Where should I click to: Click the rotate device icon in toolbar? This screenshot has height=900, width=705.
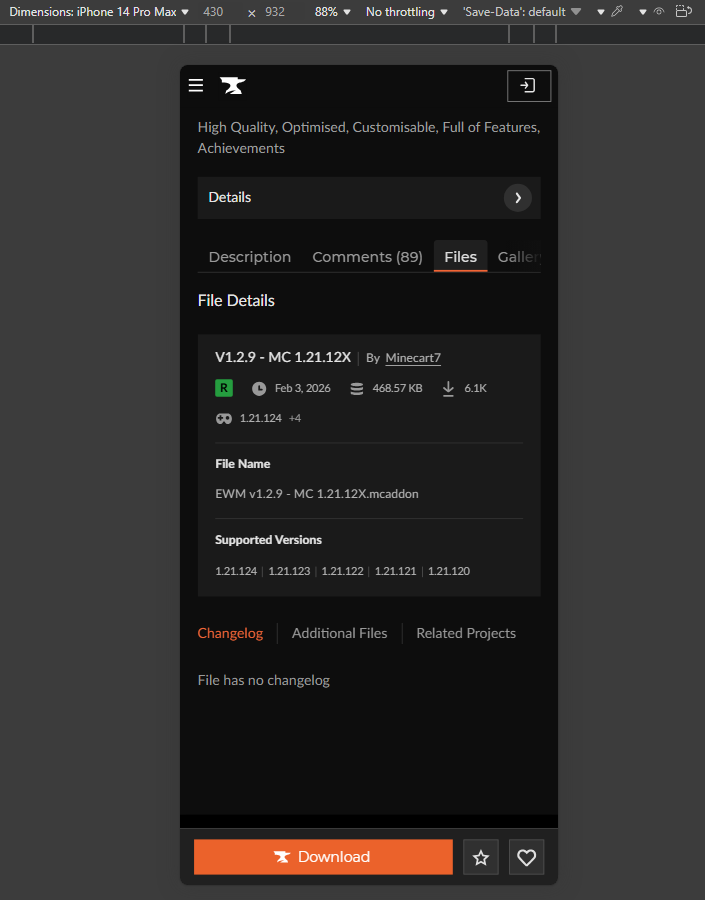pyautogui.click(x=683, y=12)
